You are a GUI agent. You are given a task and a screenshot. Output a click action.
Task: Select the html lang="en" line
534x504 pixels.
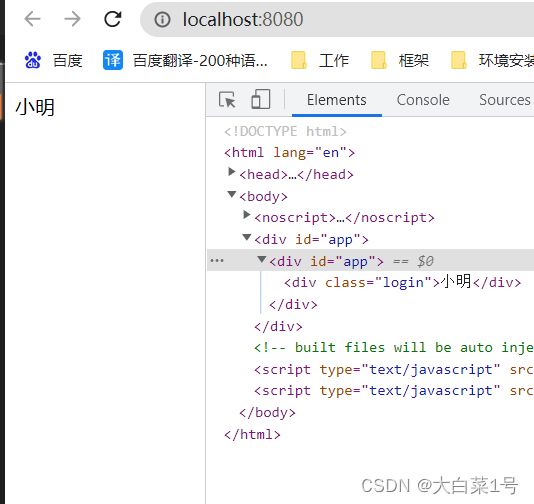tap(289, 153)
